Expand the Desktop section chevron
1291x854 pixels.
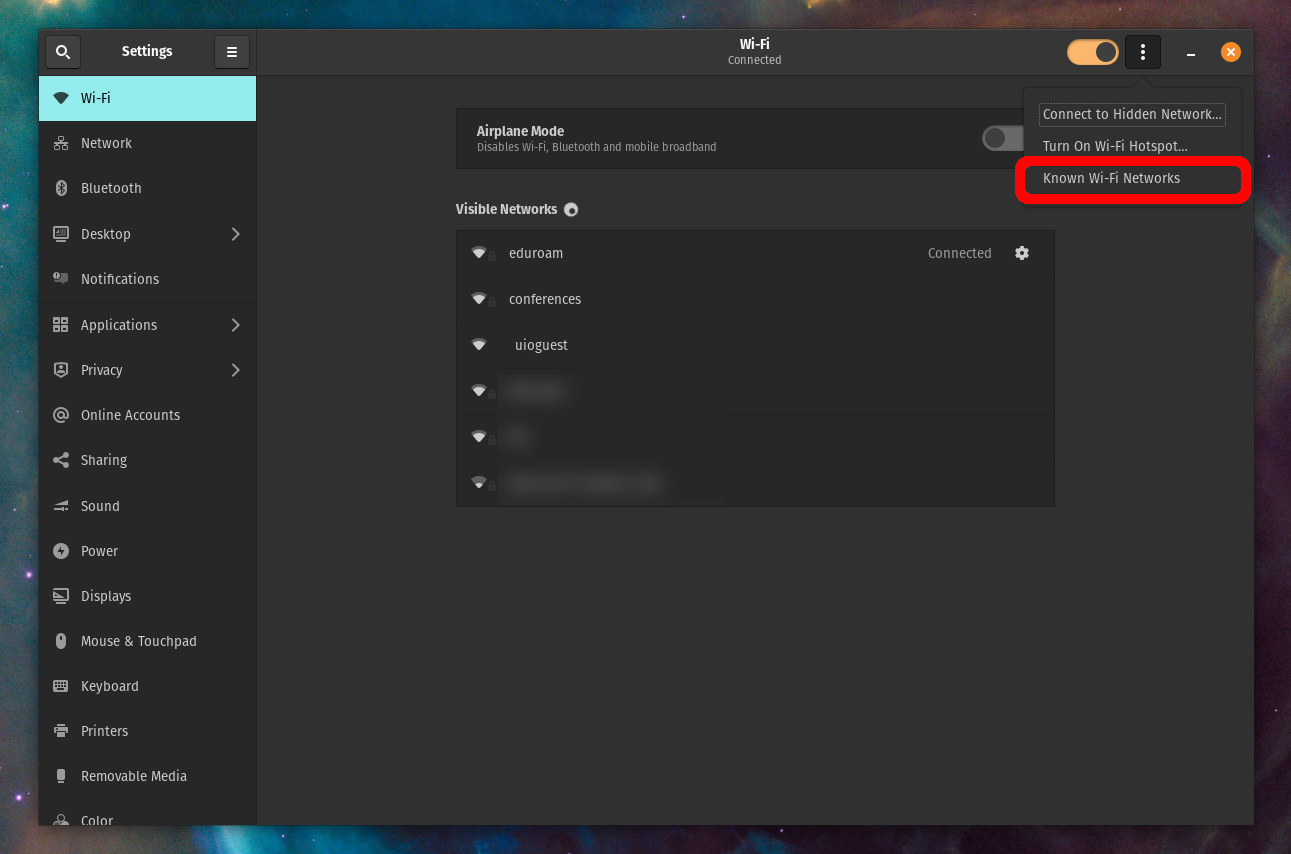click(x=236, y=234)
